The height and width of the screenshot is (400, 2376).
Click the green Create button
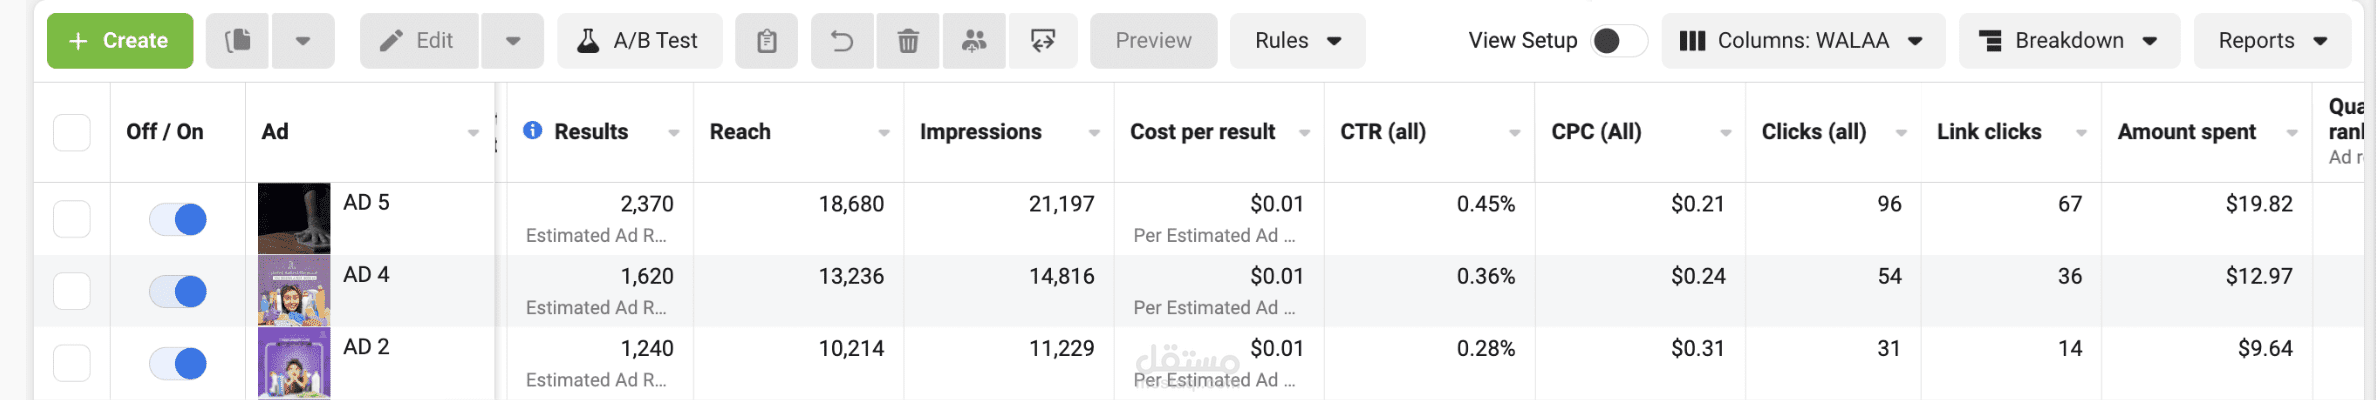point(120,41)
